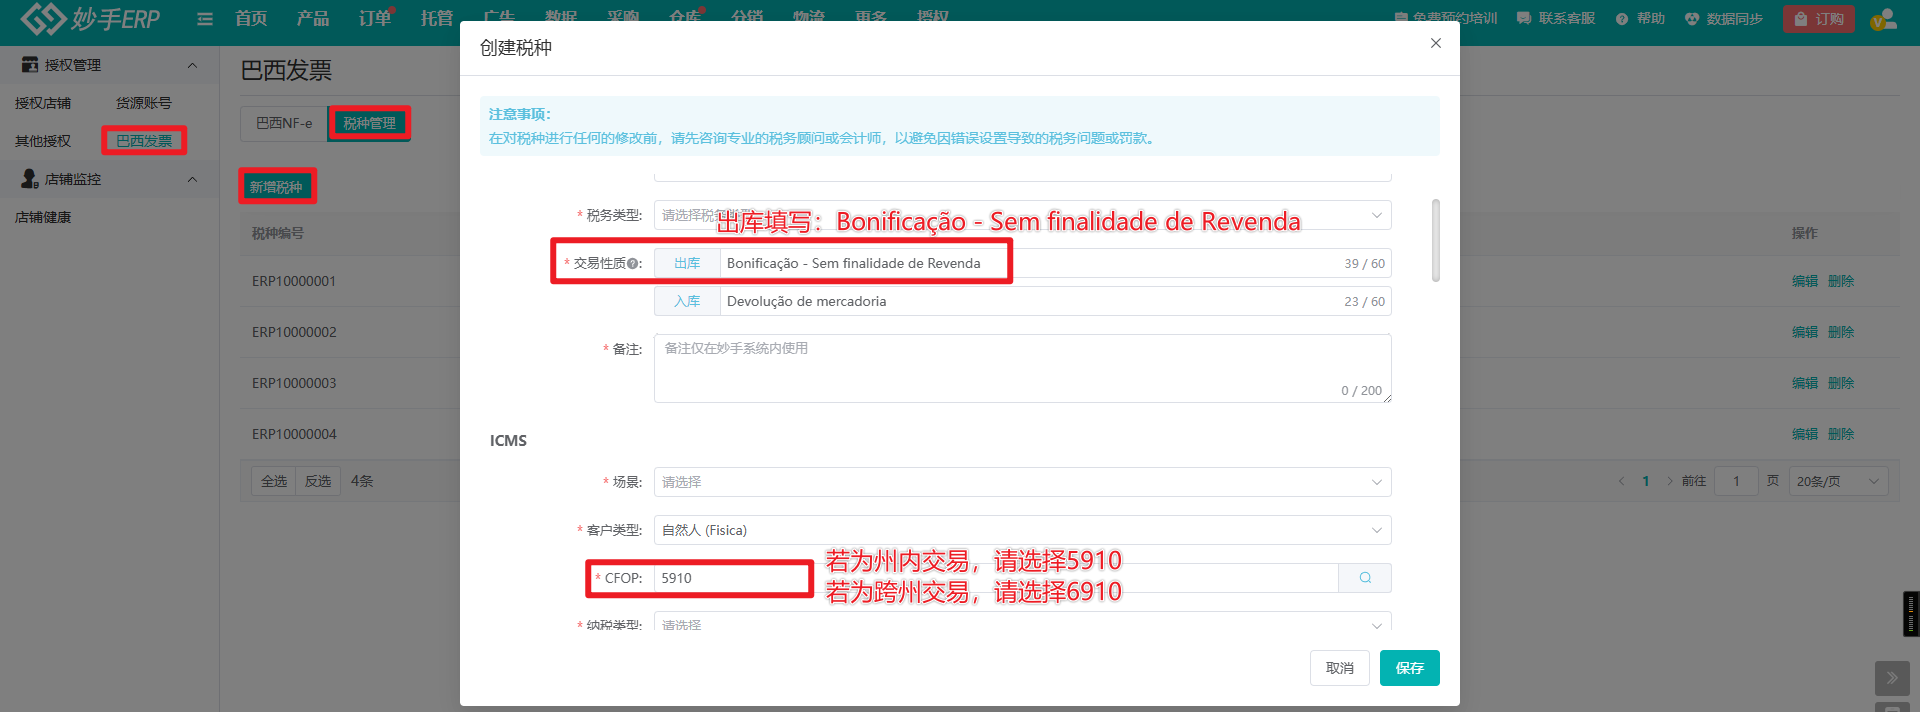Click 编辑 for ERP10000004
This screenshot has width=1920, height=712.
pos(1805,434)
